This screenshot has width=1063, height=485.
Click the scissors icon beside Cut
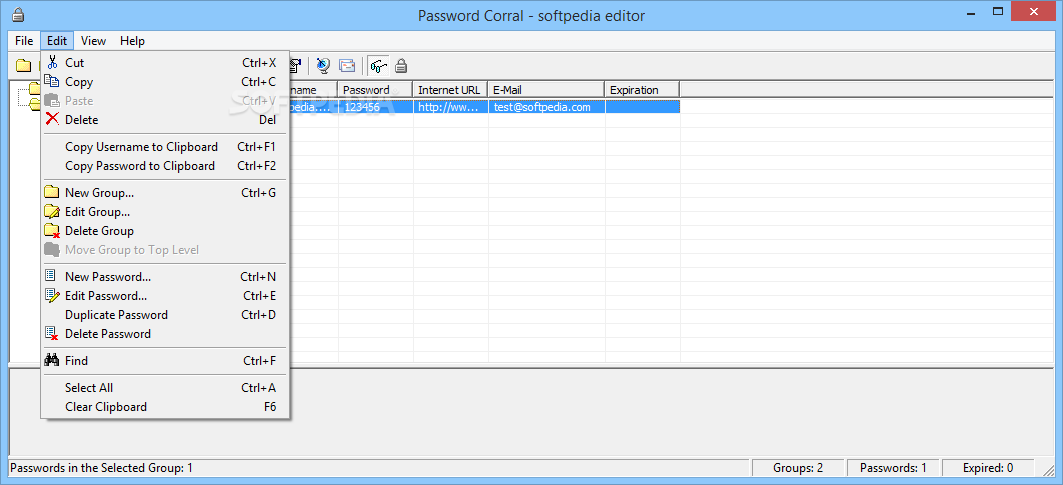click(52, 62)
